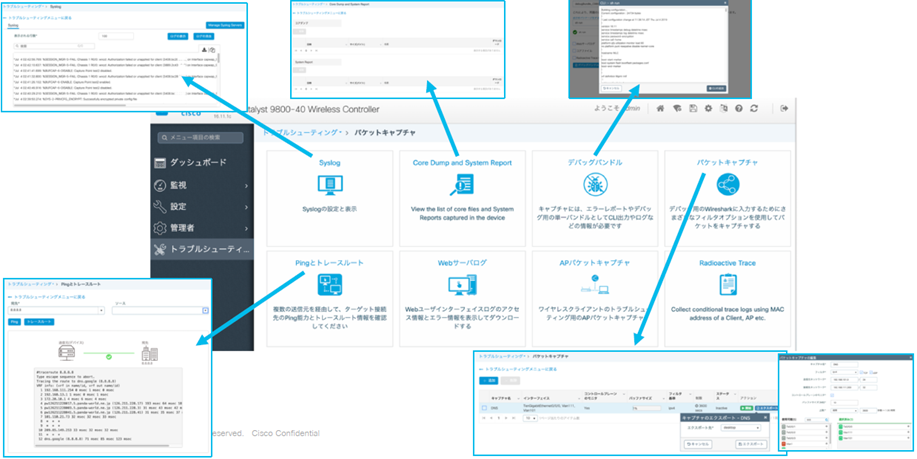
Task: Click the Configuration wrench sidebar icon
Action: [160, 206]
